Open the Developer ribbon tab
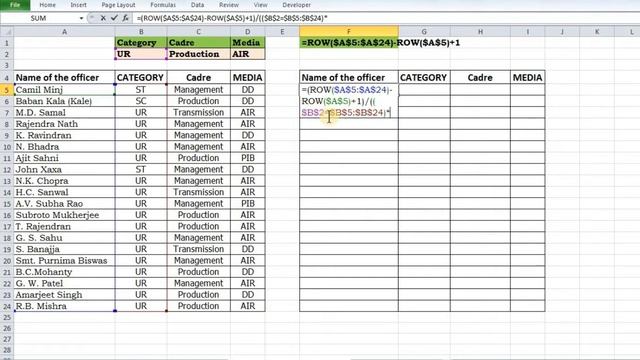This screenshot has height=360, width=640. pos(296,5)
